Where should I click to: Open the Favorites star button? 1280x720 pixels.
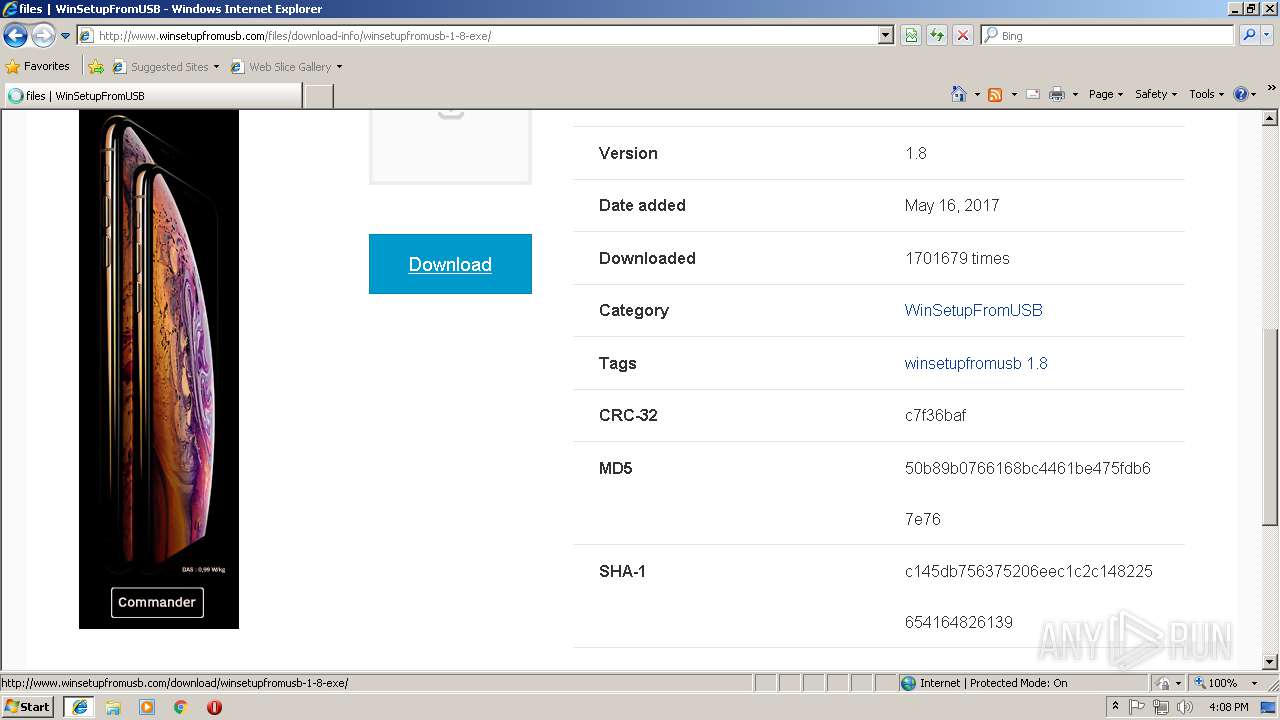click(x=38, y=67)
